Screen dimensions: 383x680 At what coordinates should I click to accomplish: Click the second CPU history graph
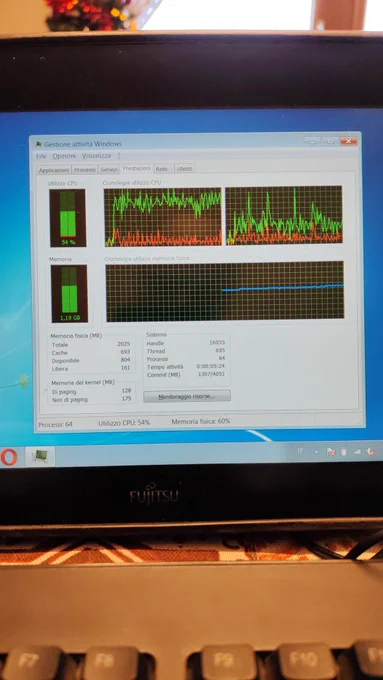(284, 216)
